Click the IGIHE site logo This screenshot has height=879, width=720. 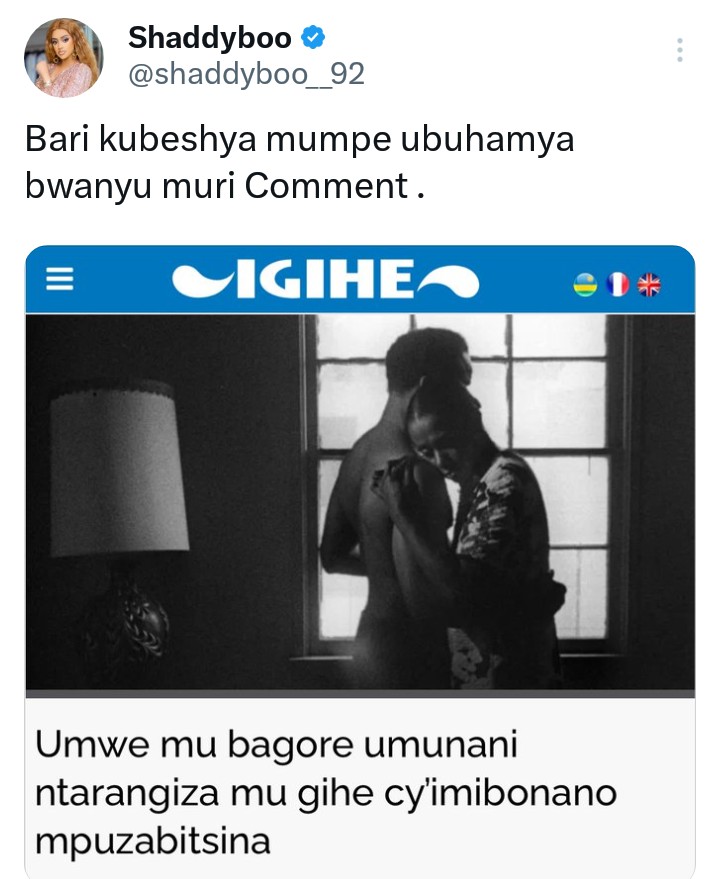pyautogui.click(x=325, y=279)
